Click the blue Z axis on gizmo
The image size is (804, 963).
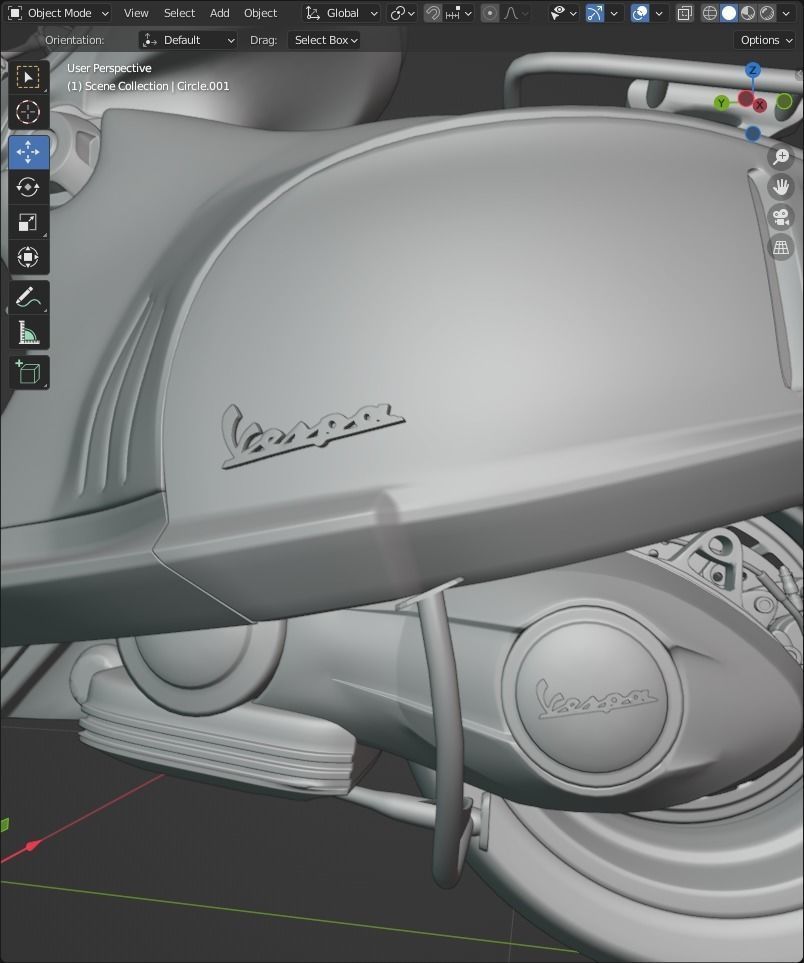[x=752, y=70]
